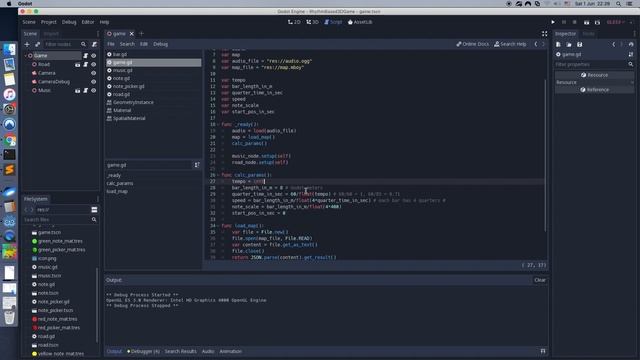The width and height of the screenshot is (640, 360).
Task: Pause the running scene
Action: click(564, 22)
